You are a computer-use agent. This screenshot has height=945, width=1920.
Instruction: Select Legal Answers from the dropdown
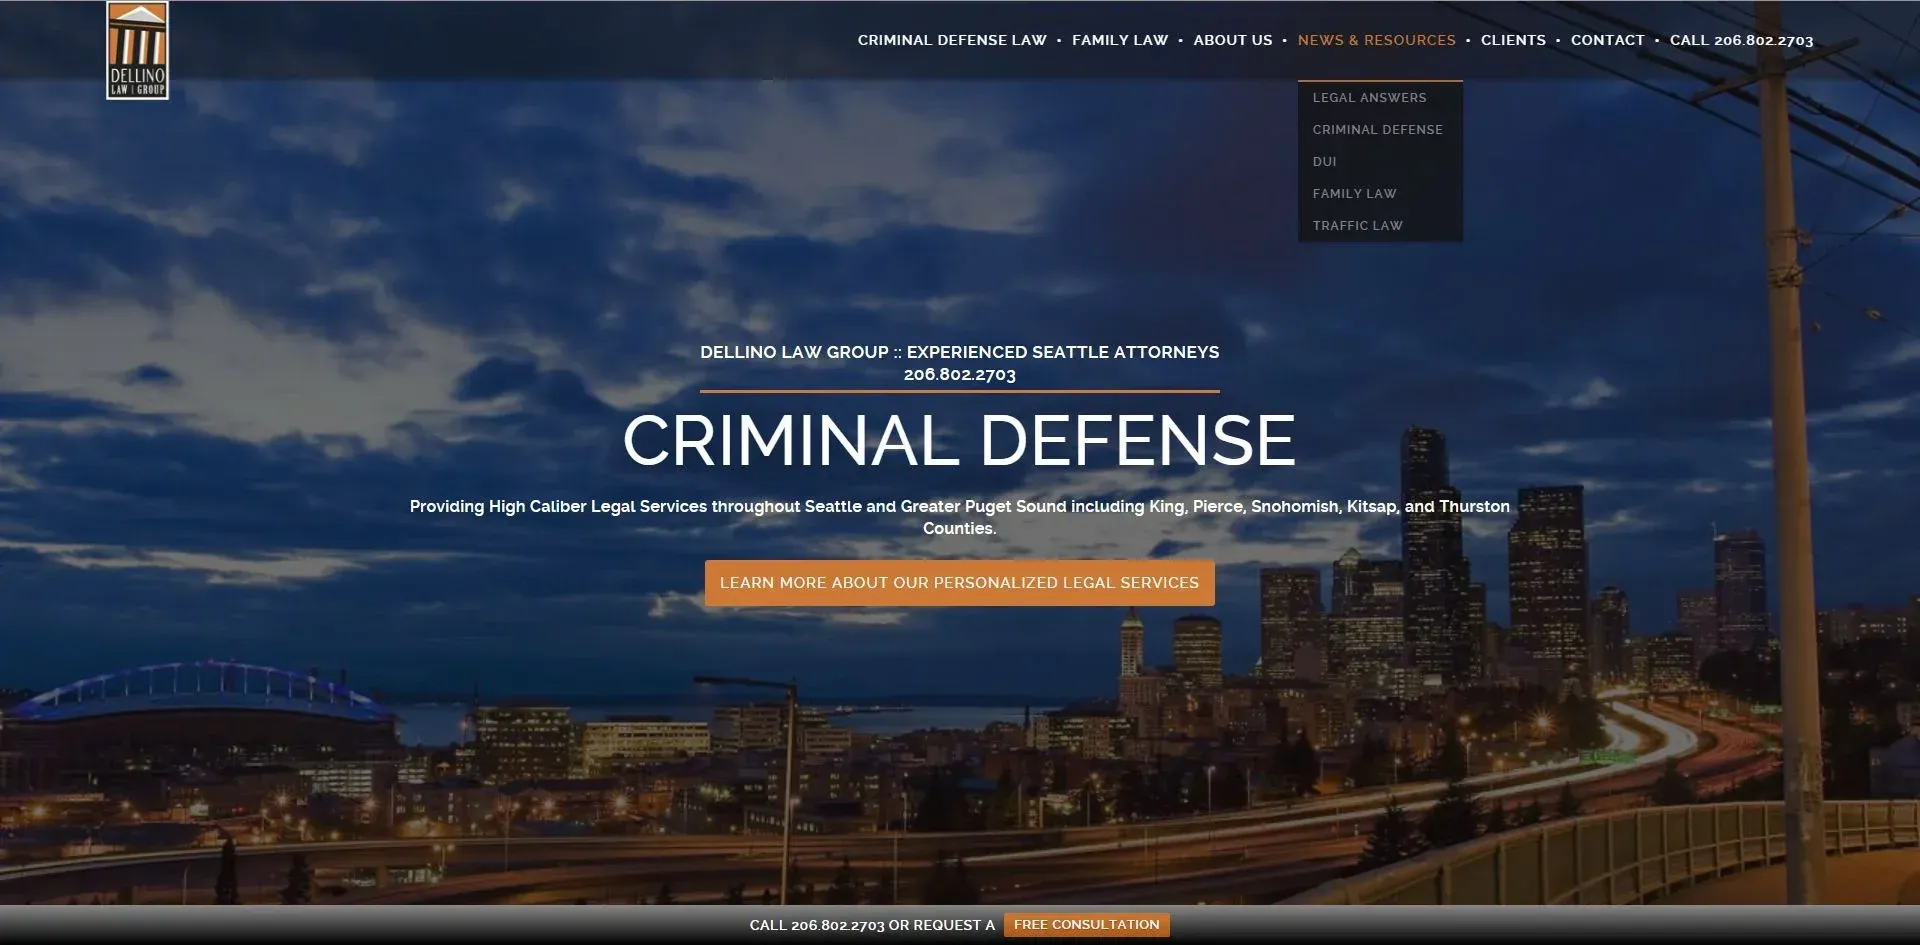click(x=1369, y=97)
